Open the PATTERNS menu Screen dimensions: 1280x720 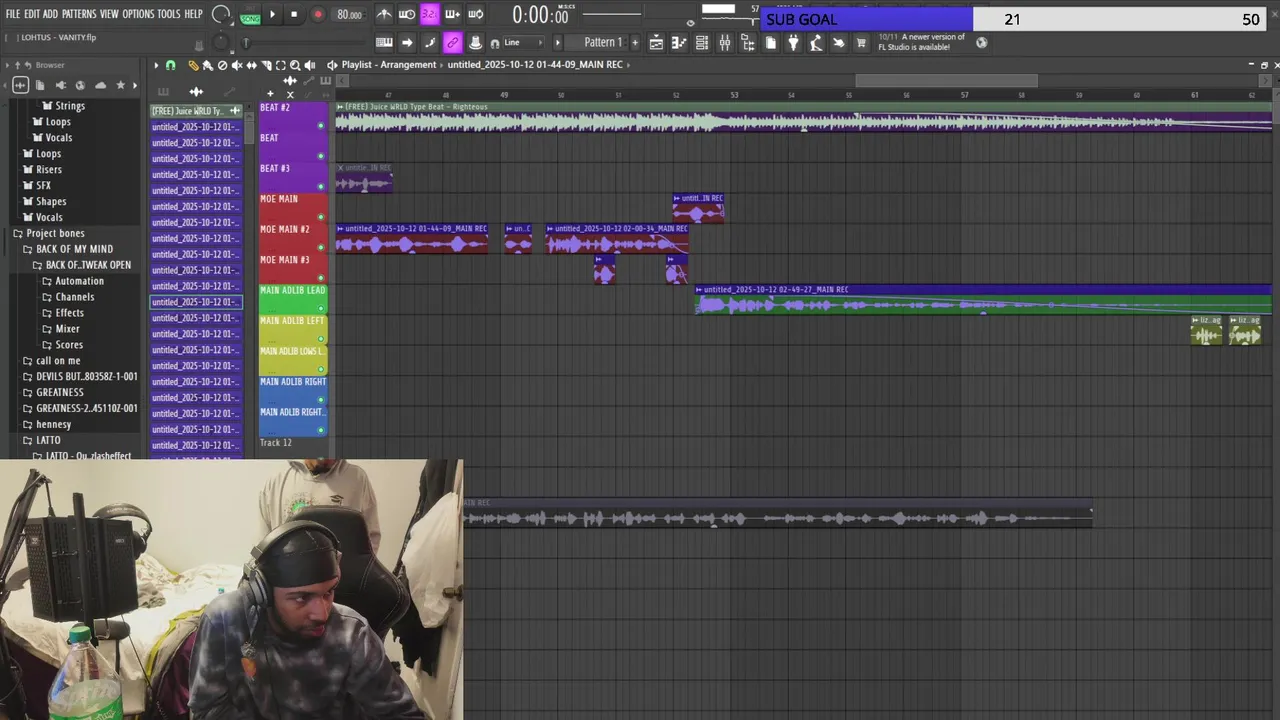(x=79, y=14)
